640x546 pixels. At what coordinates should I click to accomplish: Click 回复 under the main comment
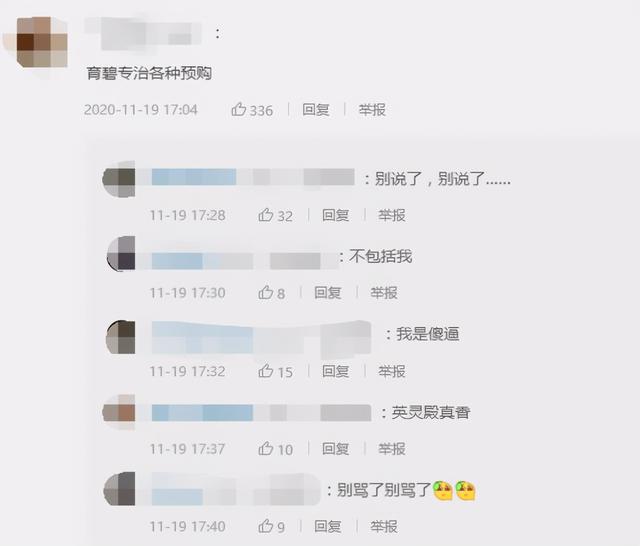316,109
